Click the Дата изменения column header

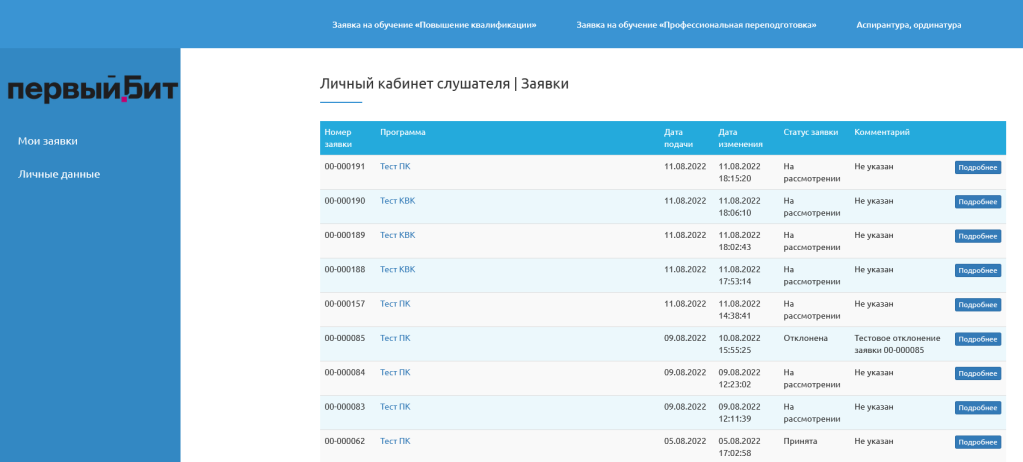741,138
